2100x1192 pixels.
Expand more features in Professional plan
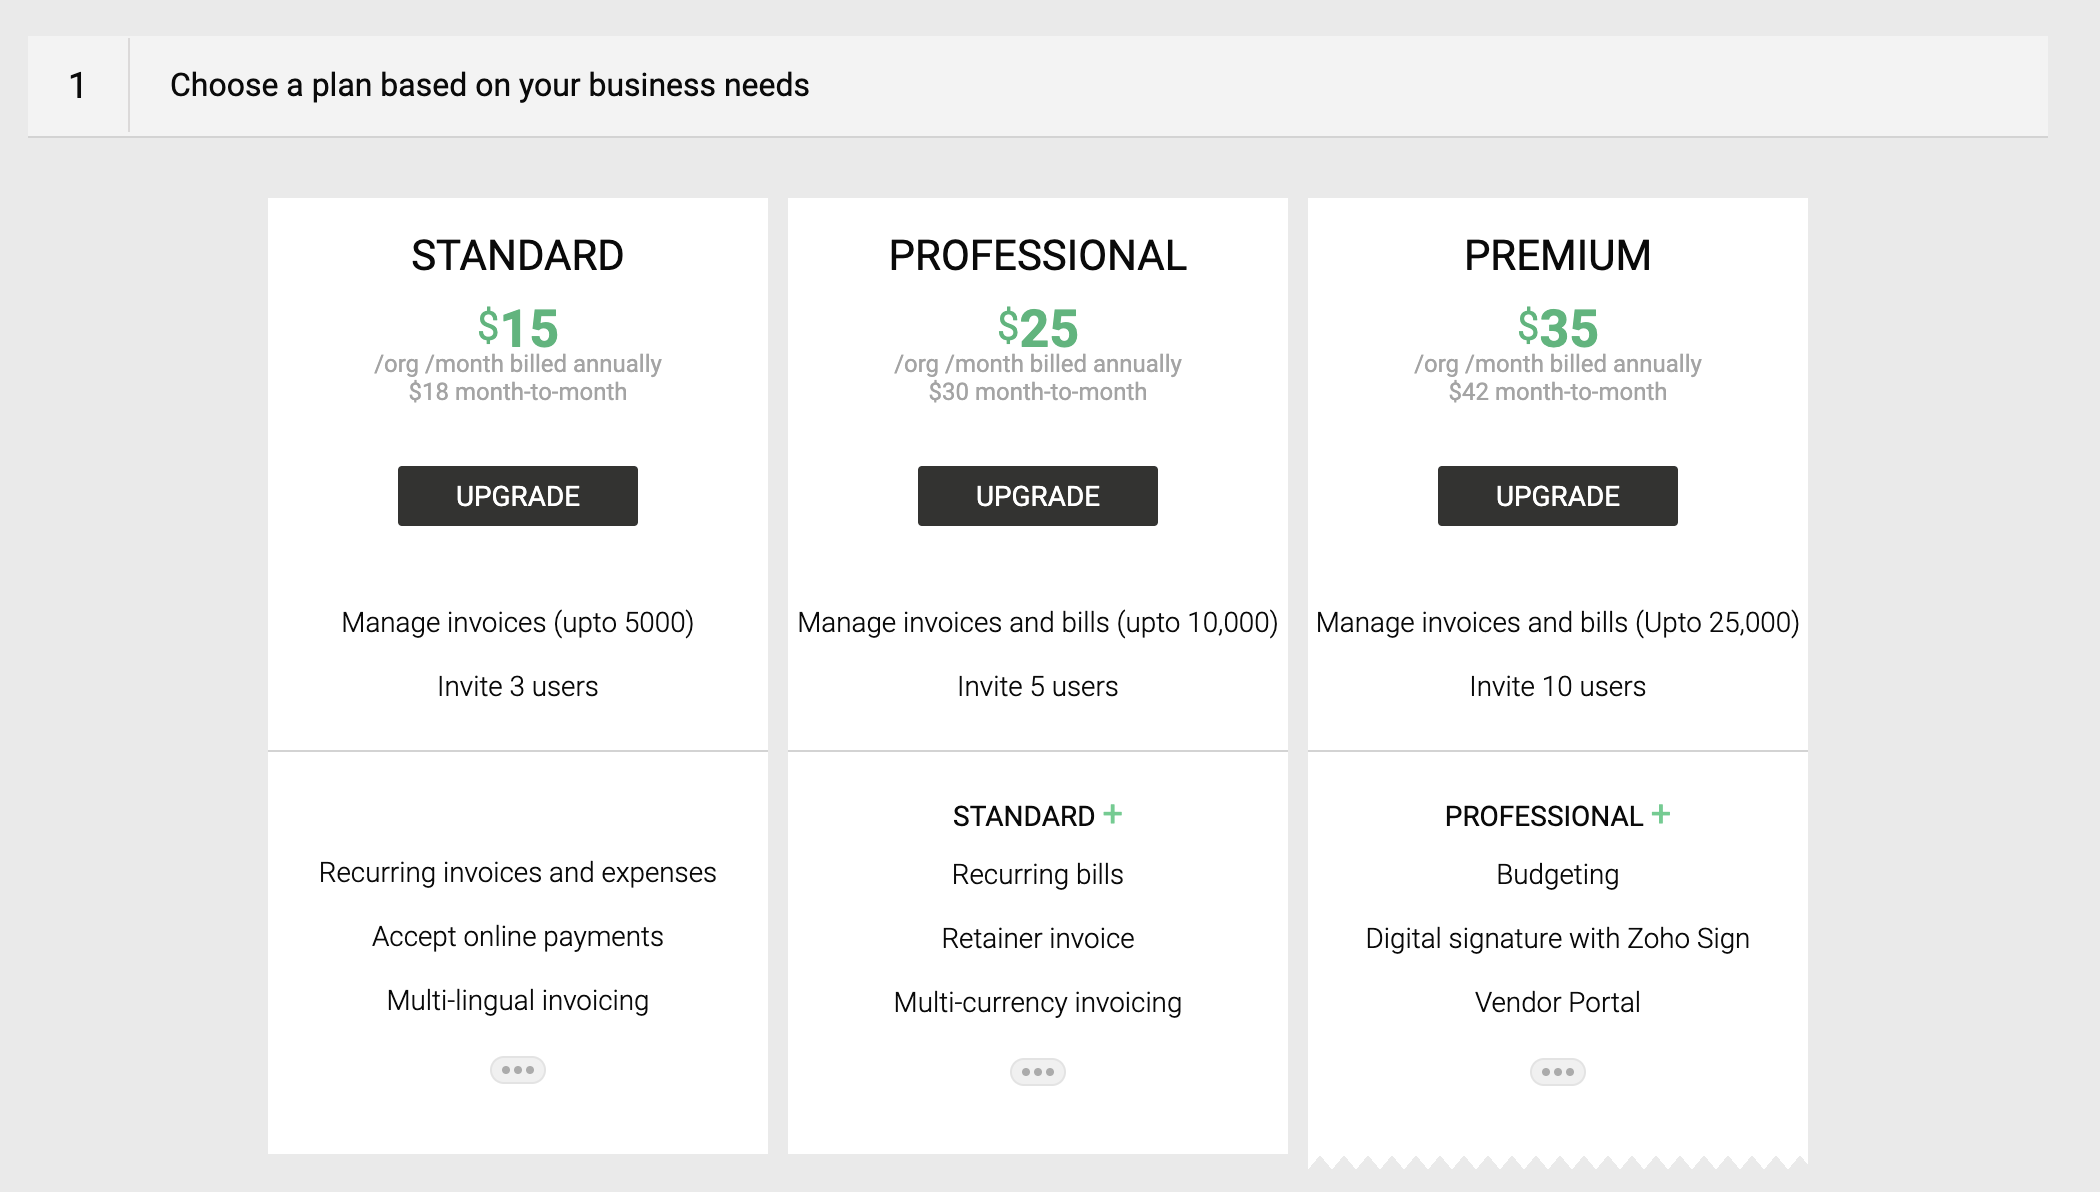click(x=1037, y=1072)
